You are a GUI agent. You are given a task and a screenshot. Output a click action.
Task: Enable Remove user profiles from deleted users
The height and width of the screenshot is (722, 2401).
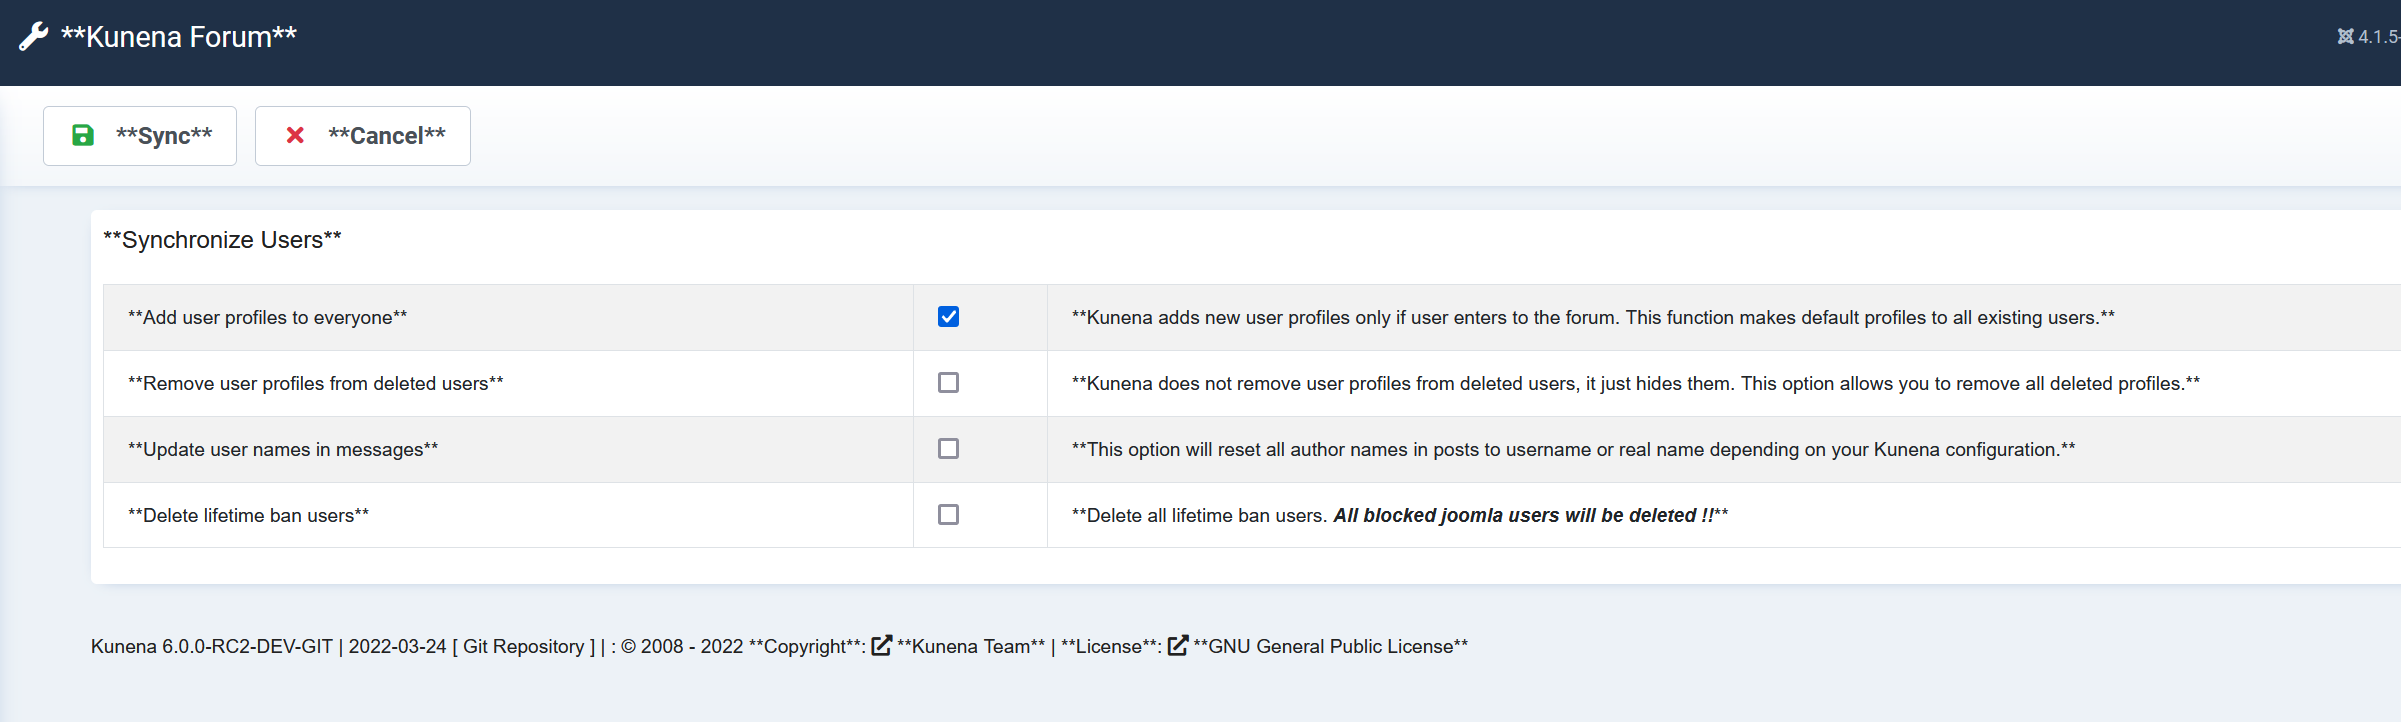click(x=948, y=383)
